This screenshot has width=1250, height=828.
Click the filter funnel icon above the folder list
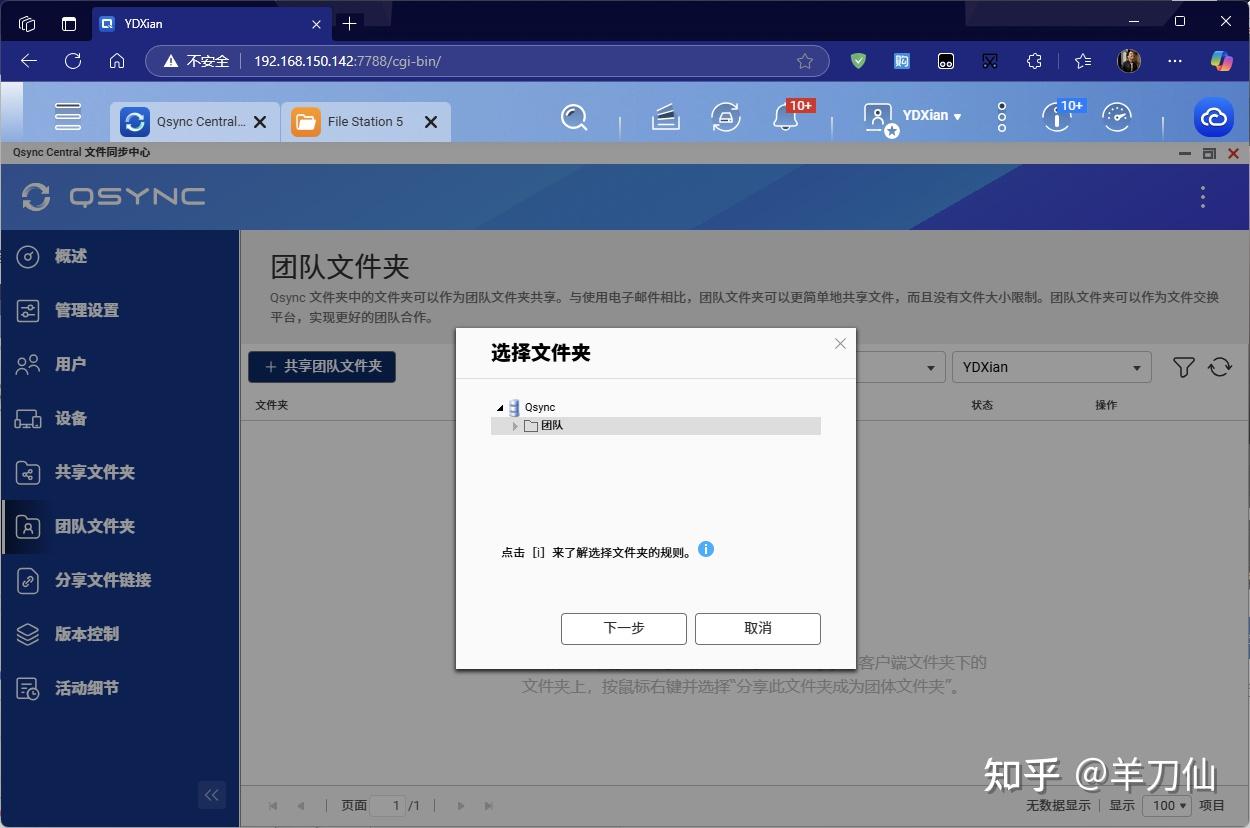[x=1183, y=367]
